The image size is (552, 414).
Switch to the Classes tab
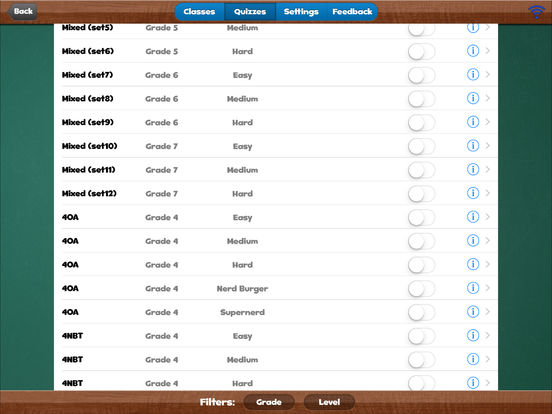click(199, 12)
